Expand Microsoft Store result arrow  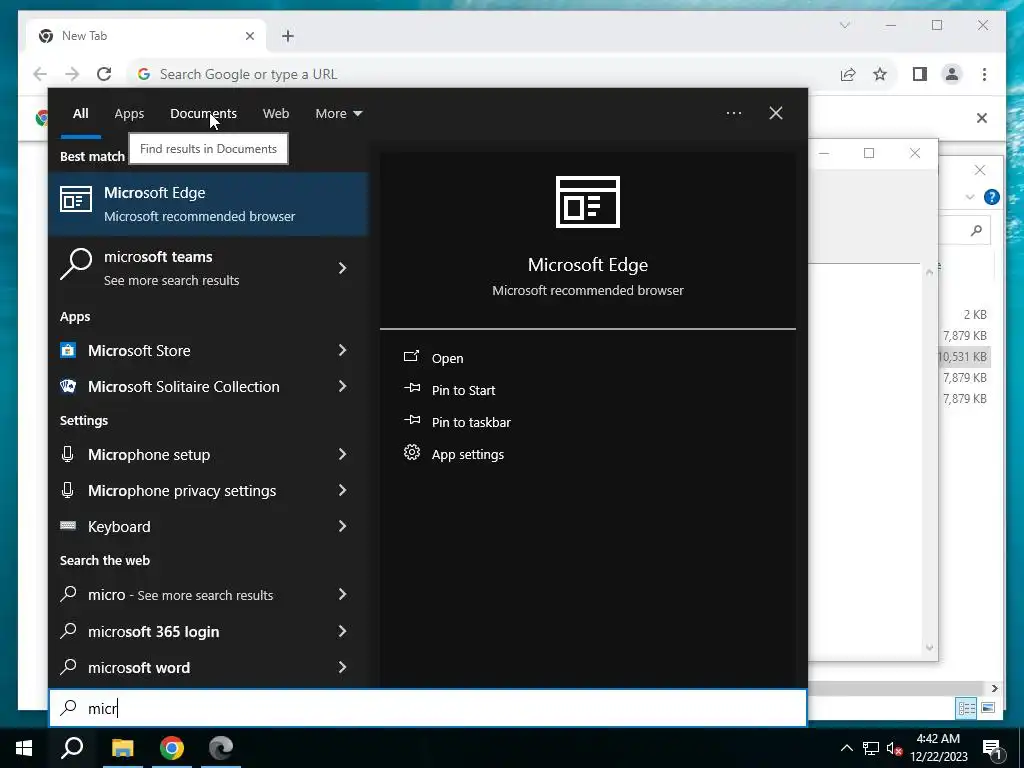pyautogui.click(x=342, y=350)
